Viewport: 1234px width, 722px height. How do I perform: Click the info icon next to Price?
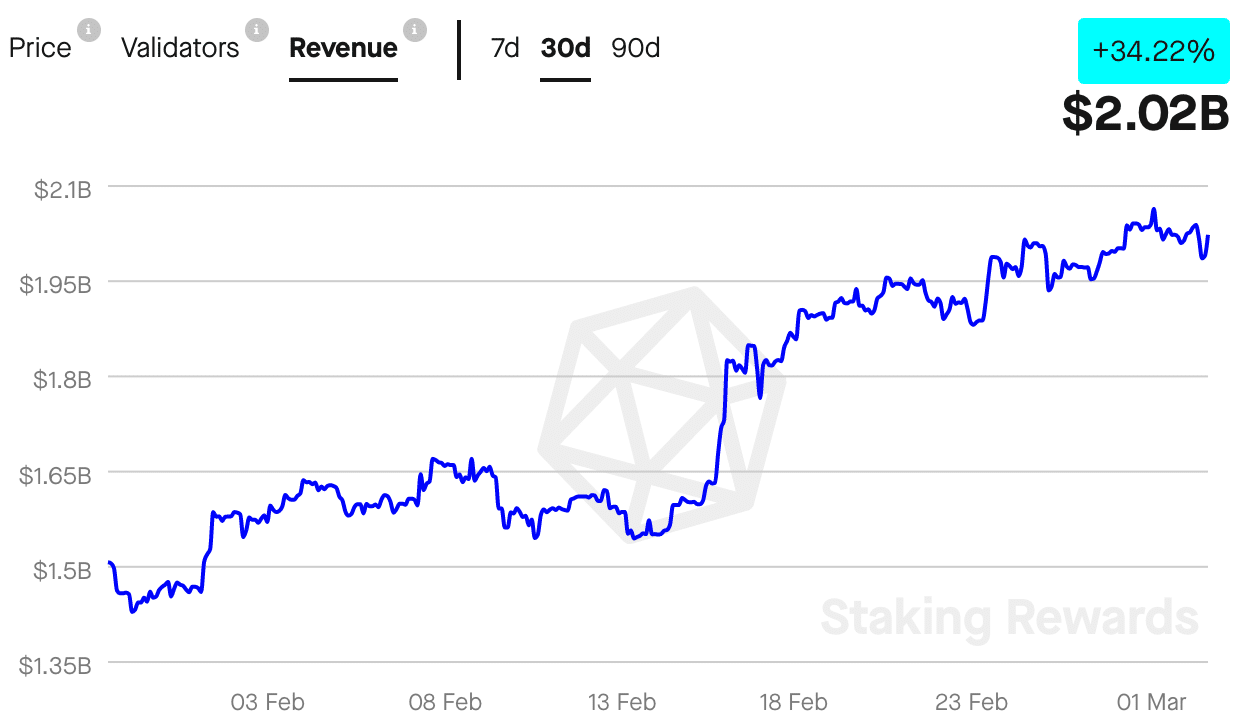tap(88, 29)
